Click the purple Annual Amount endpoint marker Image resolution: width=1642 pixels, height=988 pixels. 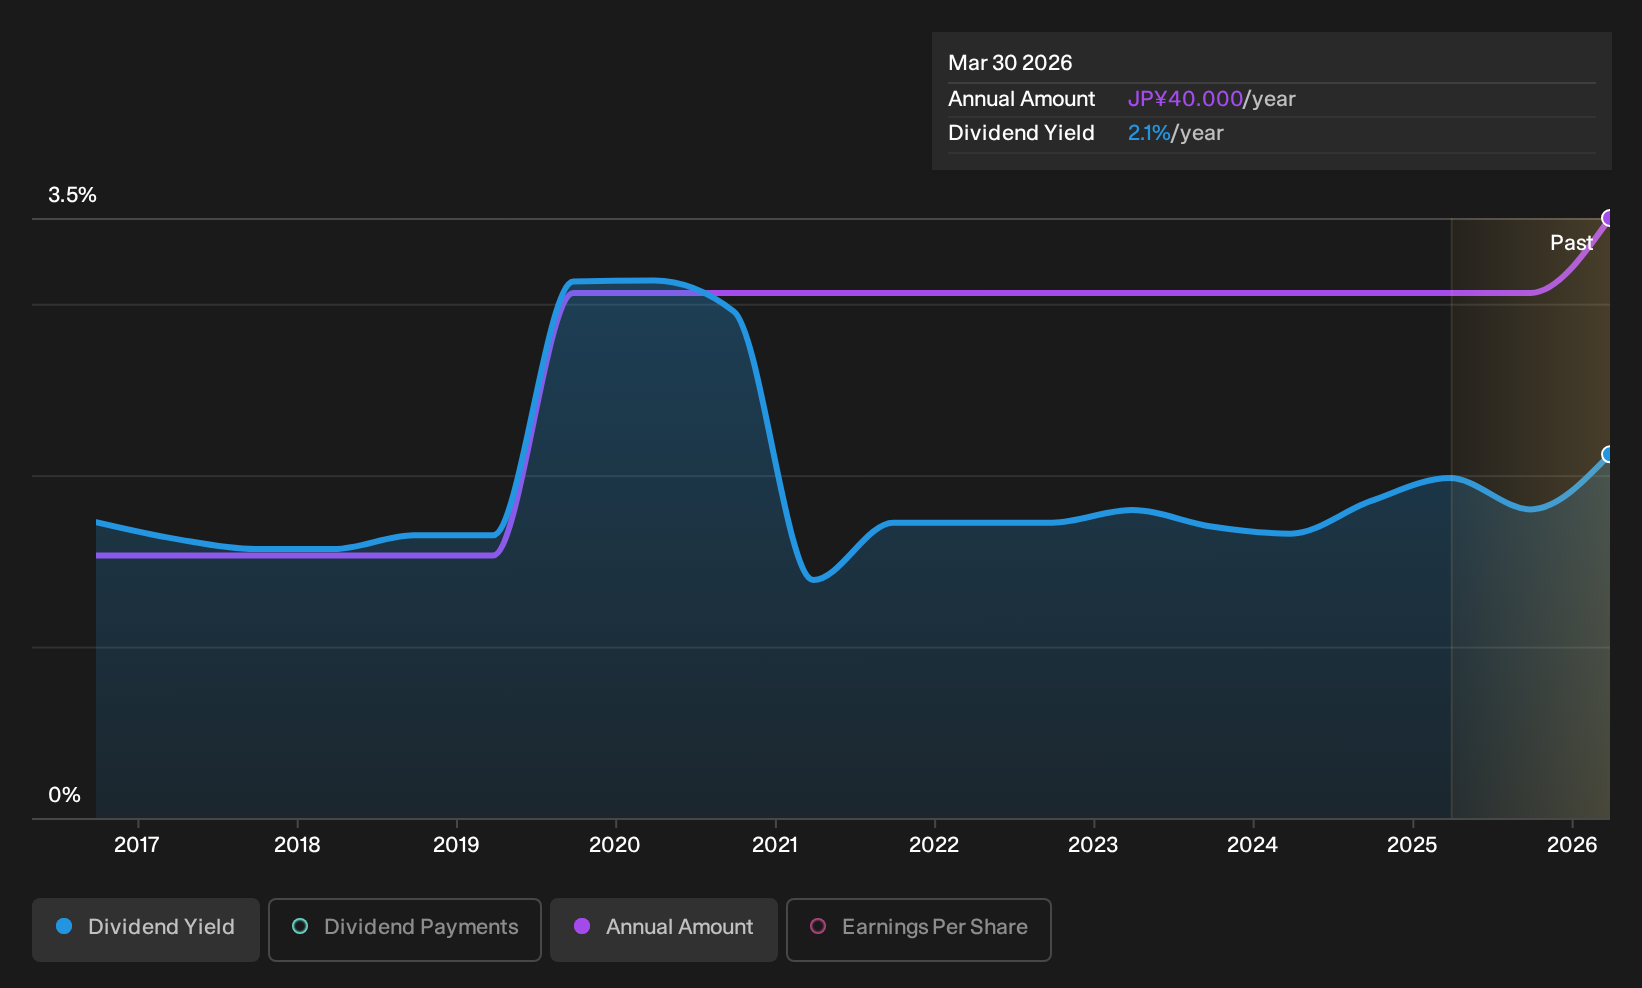click(1608, 218)
